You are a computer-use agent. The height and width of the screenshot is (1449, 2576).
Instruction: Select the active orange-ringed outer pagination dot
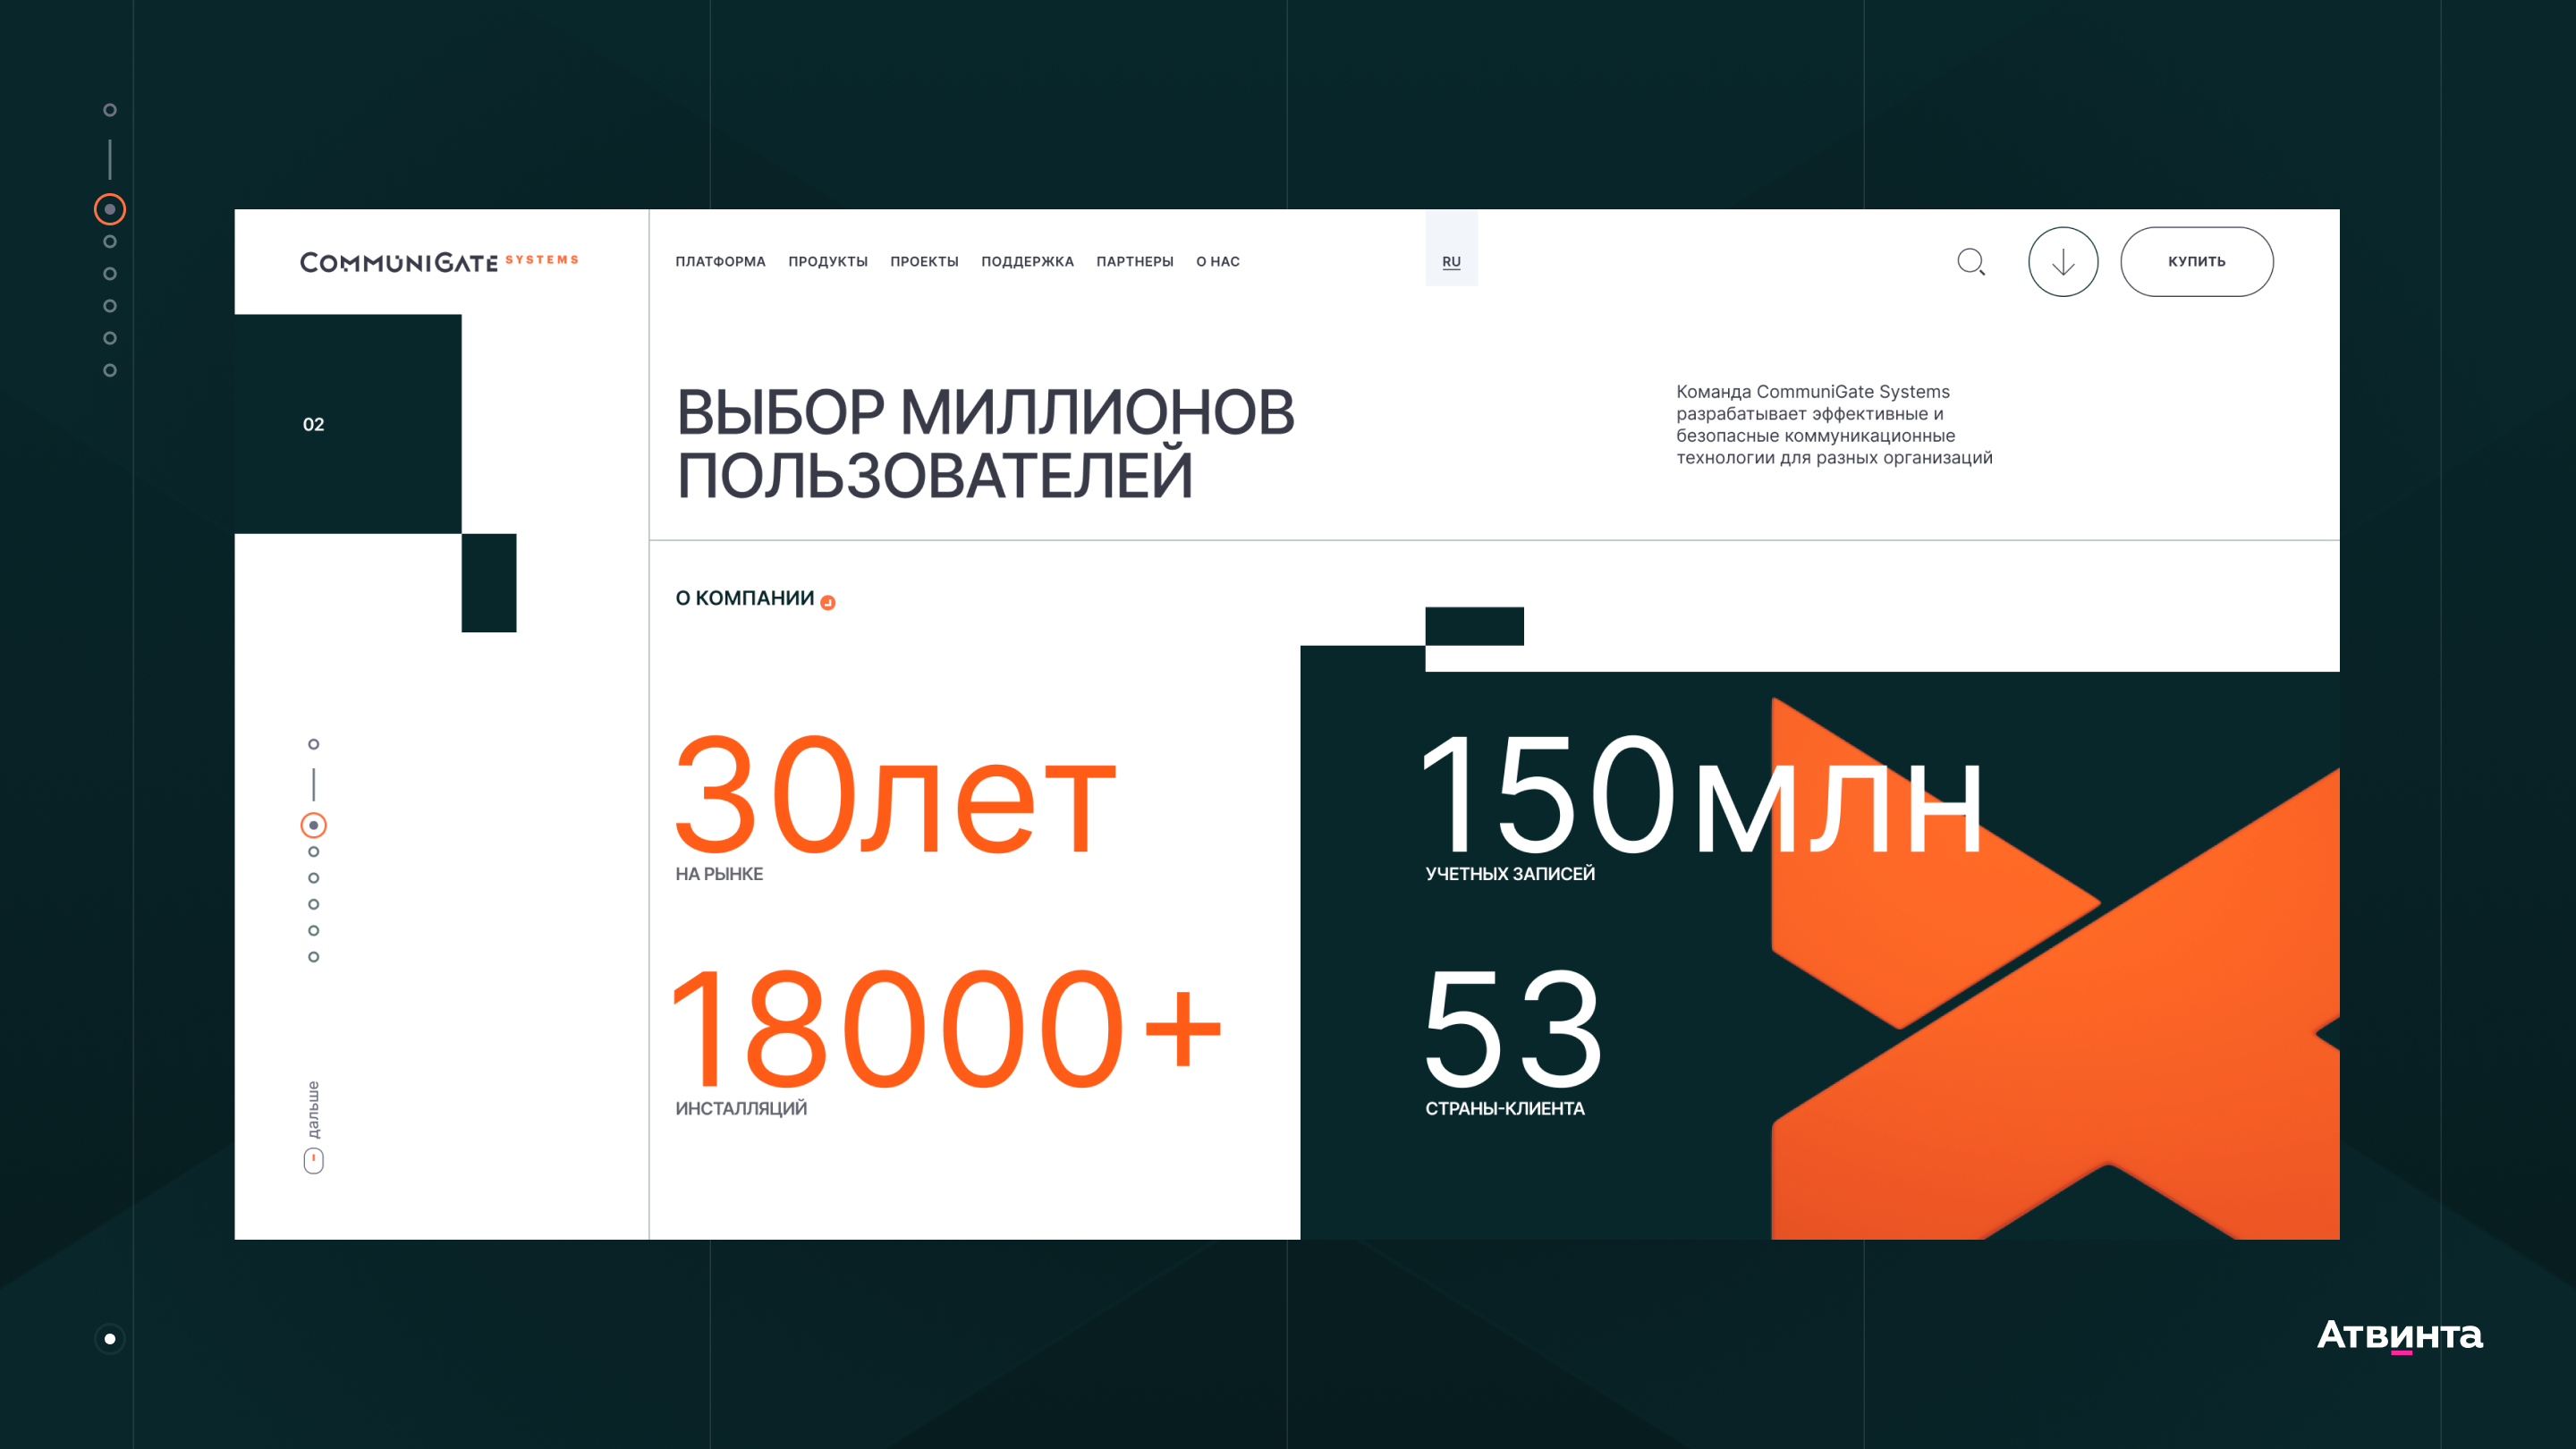pos(110,209)
